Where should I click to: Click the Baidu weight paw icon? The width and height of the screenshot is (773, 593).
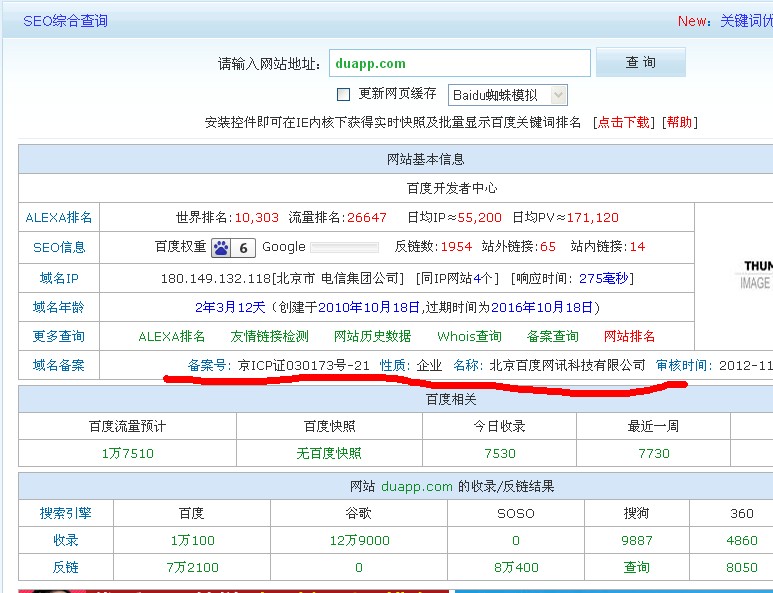pyautogui.click(x=221, y=247)
